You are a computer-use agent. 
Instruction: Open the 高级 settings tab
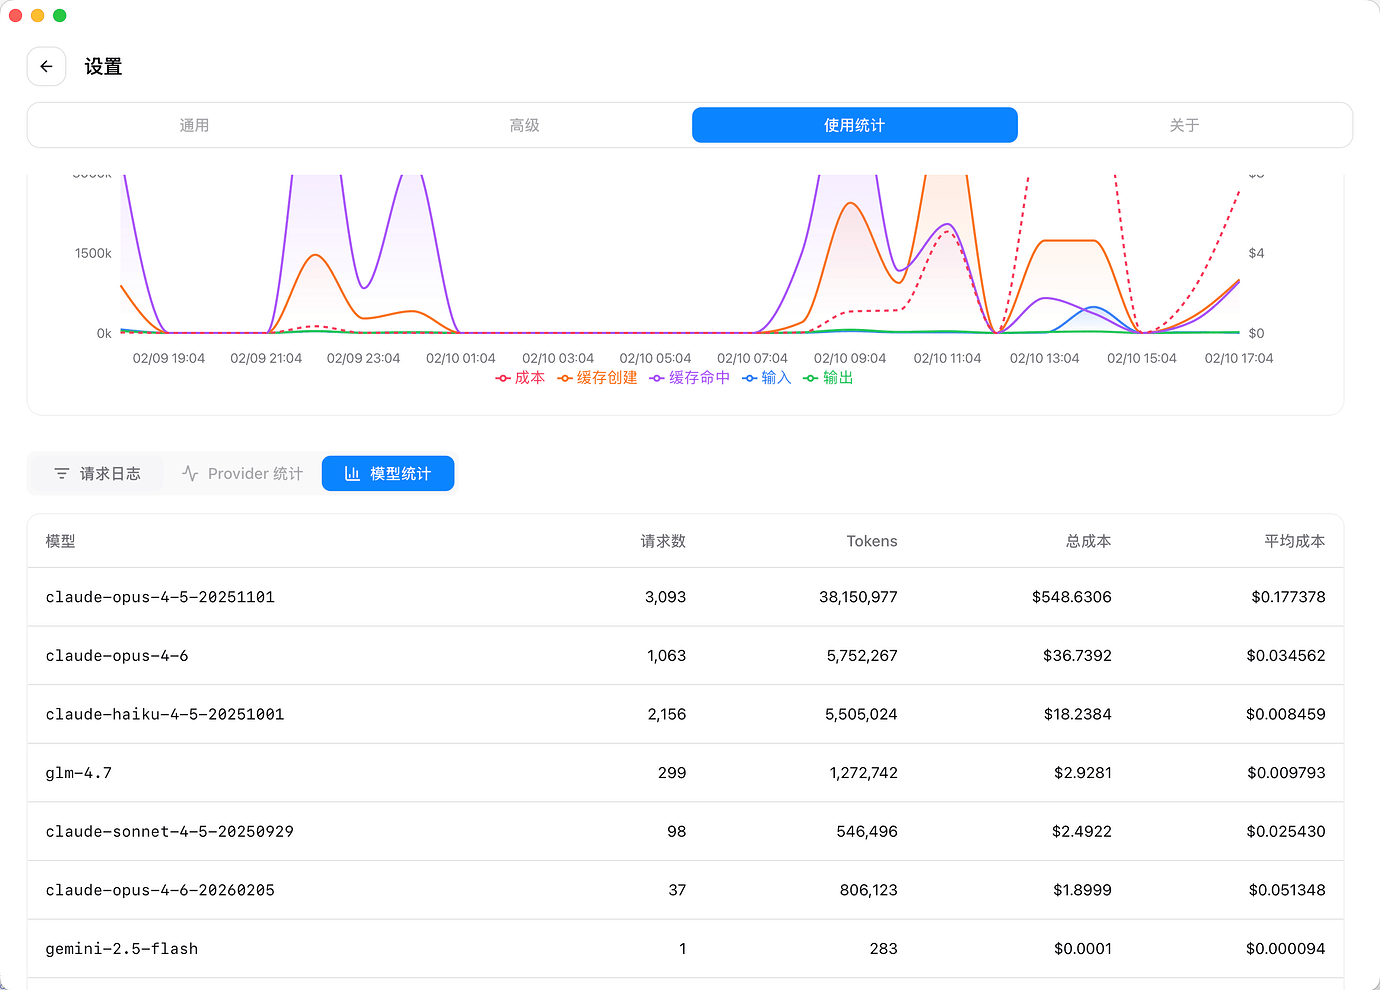click(x=524, y=125)
